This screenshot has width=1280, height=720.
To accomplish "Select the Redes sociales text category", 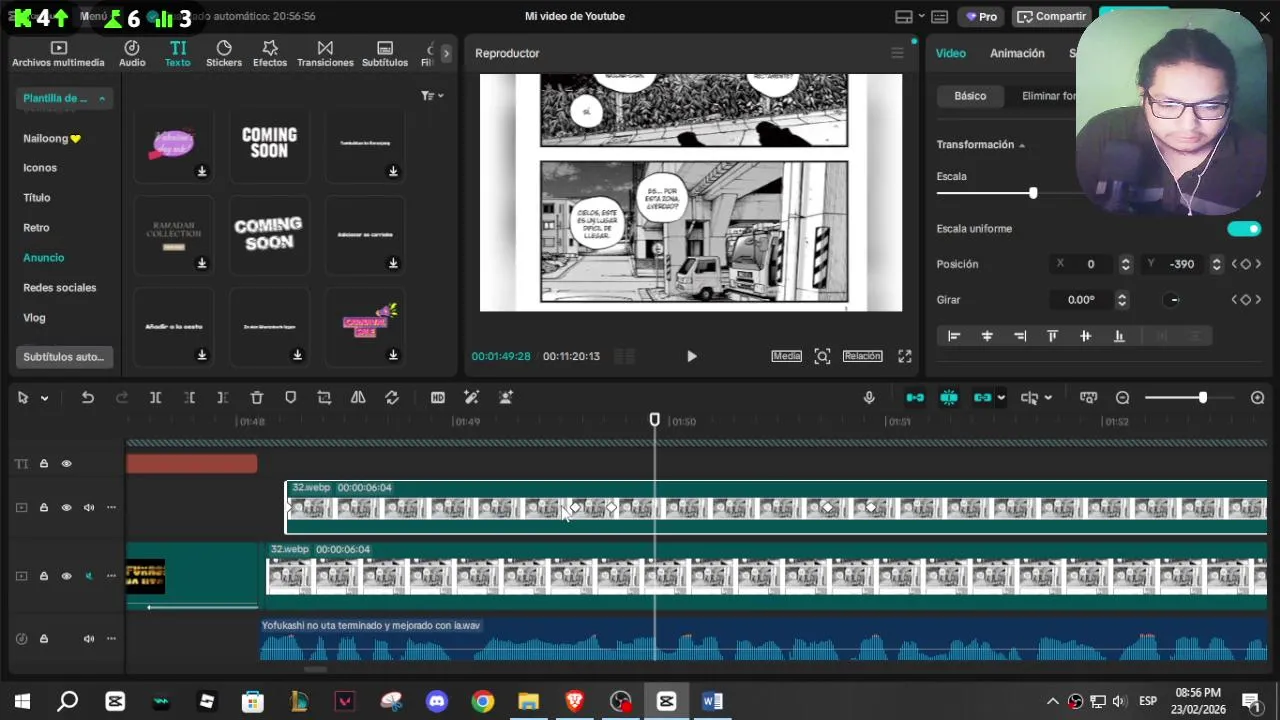I will click(60, 288).
